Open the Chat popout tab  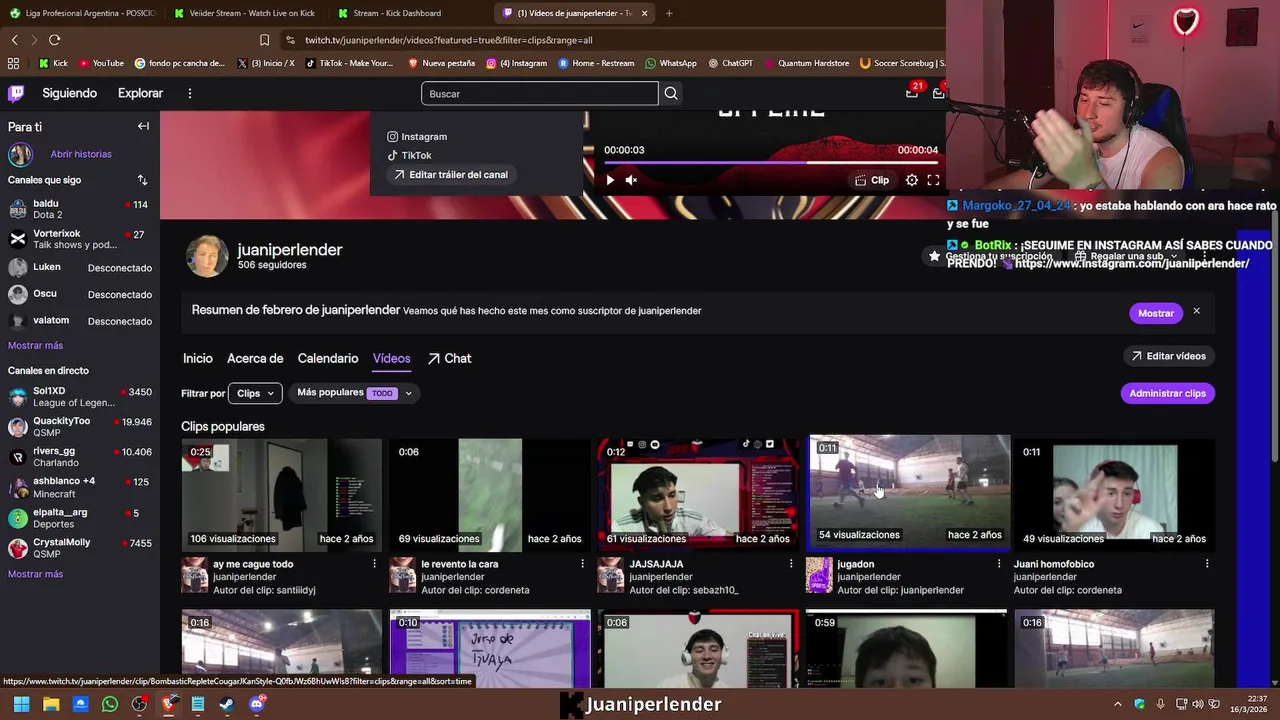[449, 358]
